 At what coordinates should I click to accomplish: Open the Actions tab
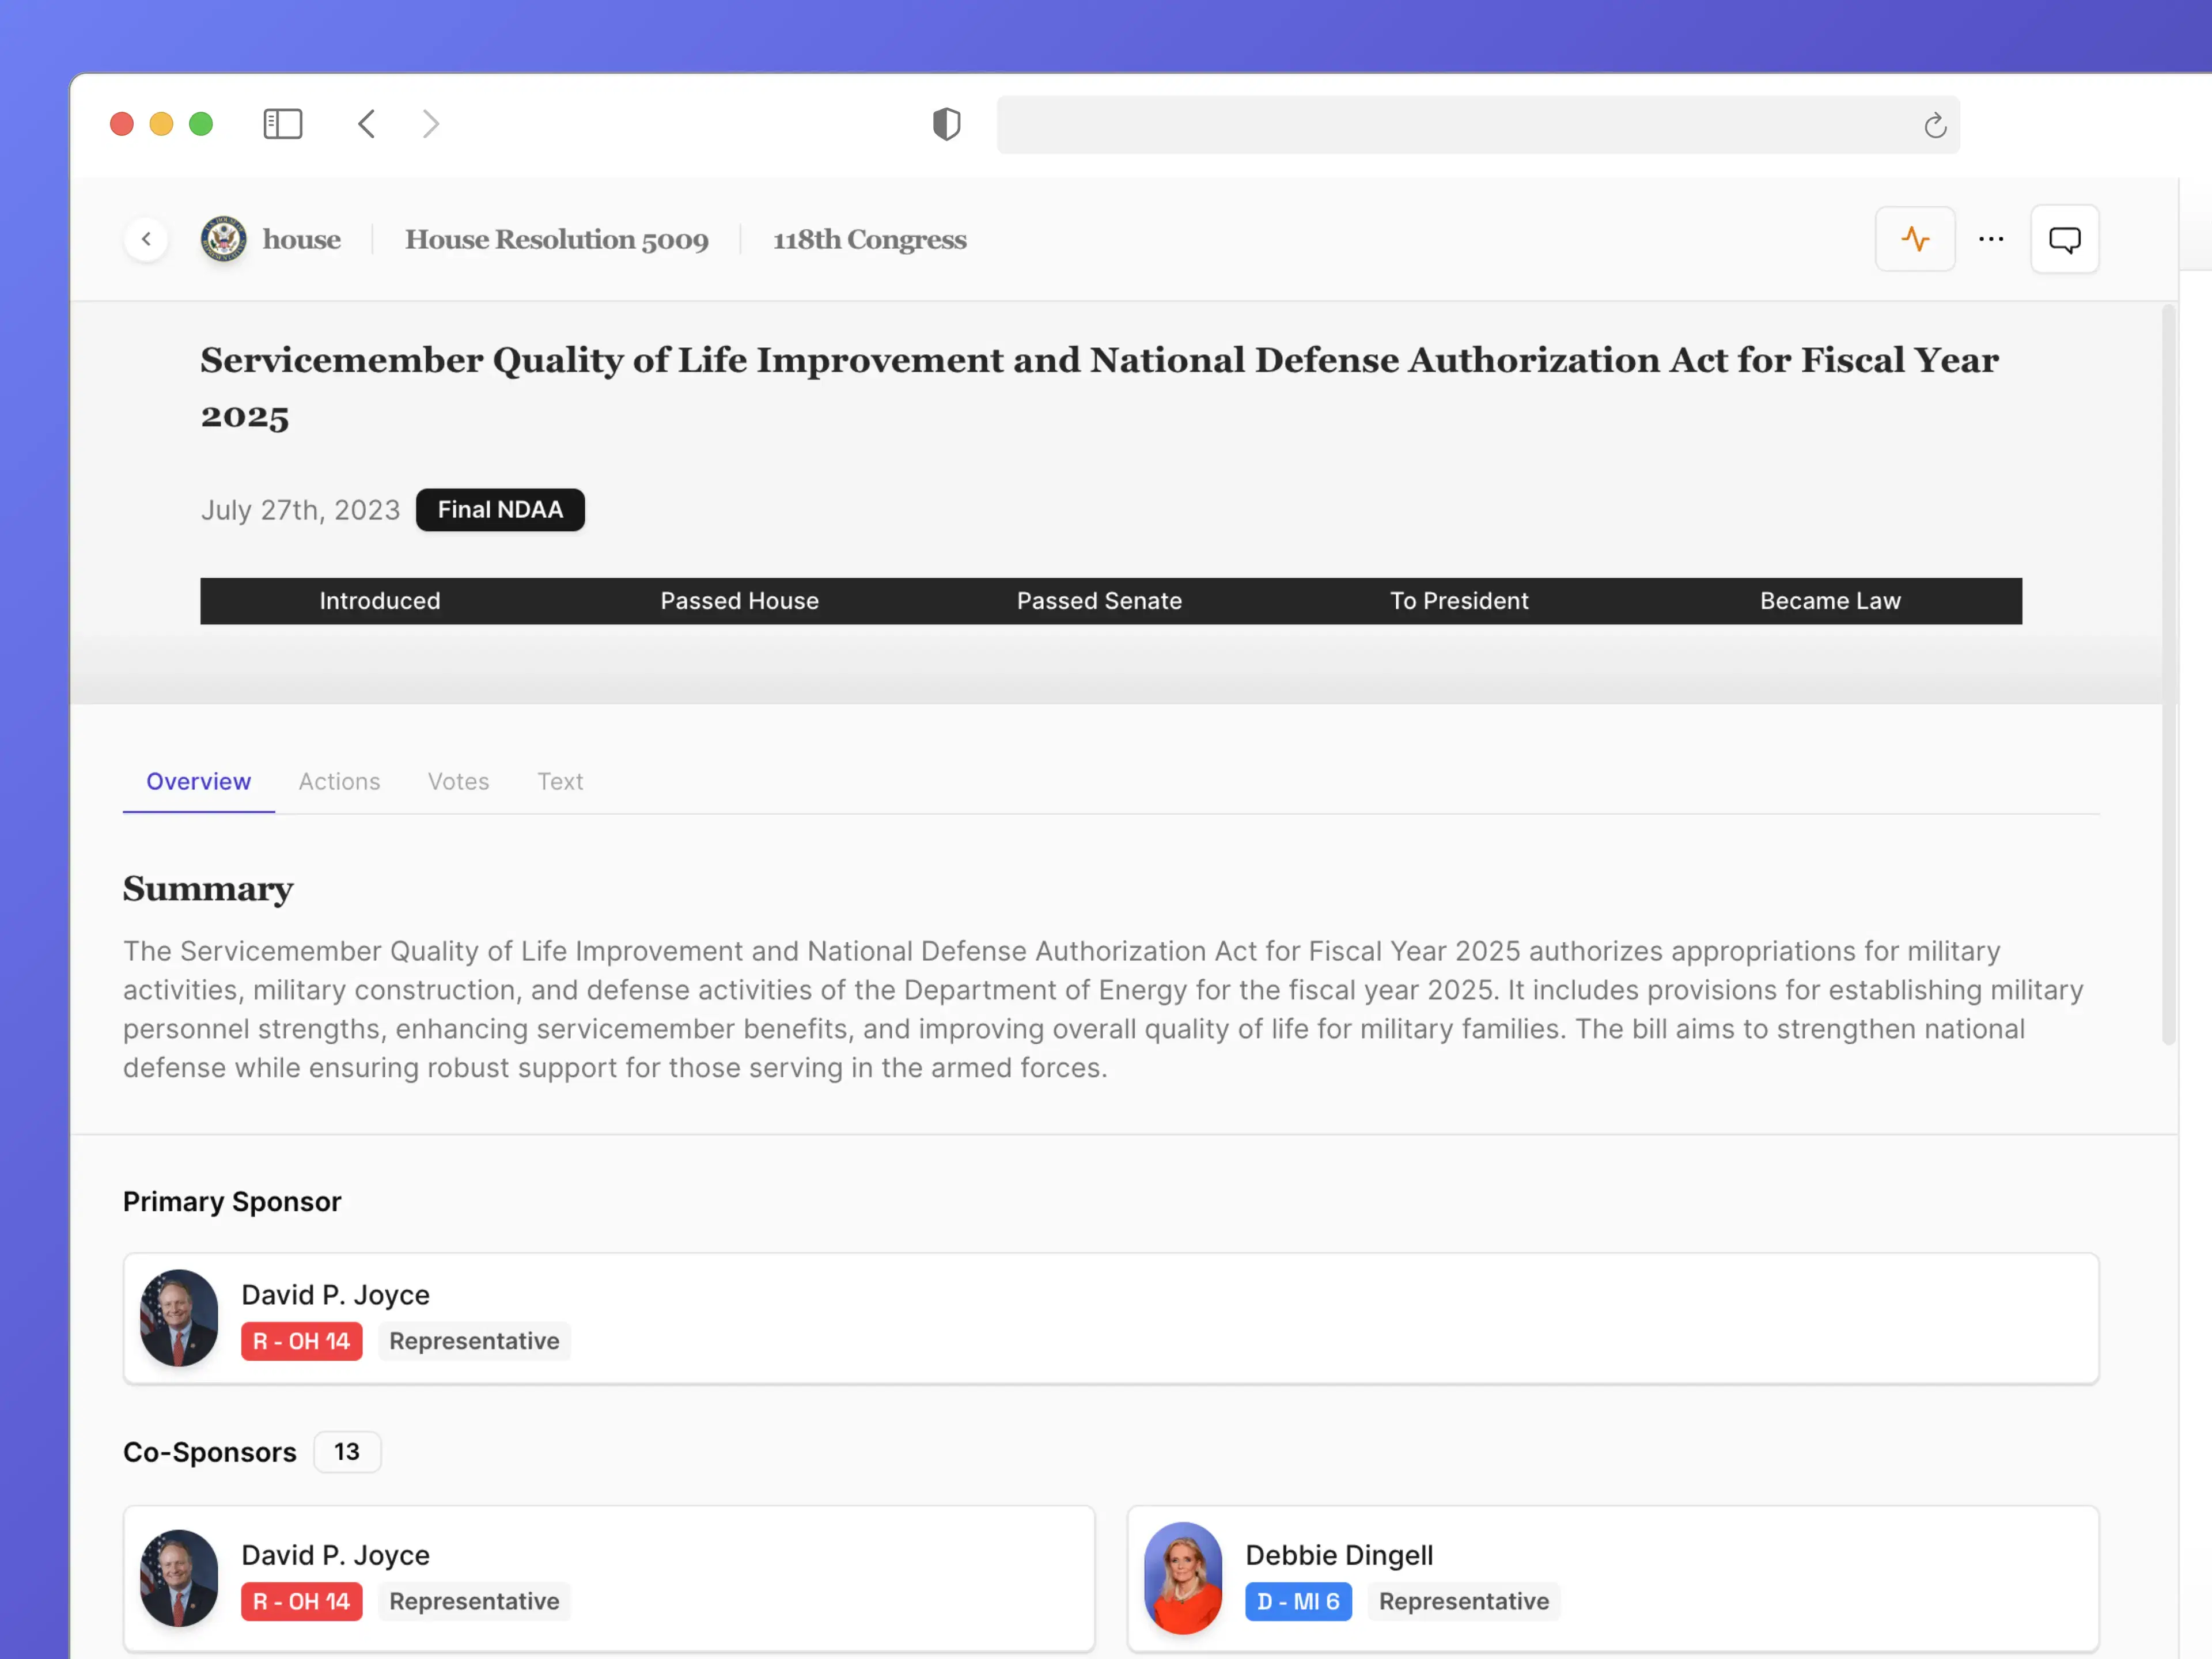(339, 781)
